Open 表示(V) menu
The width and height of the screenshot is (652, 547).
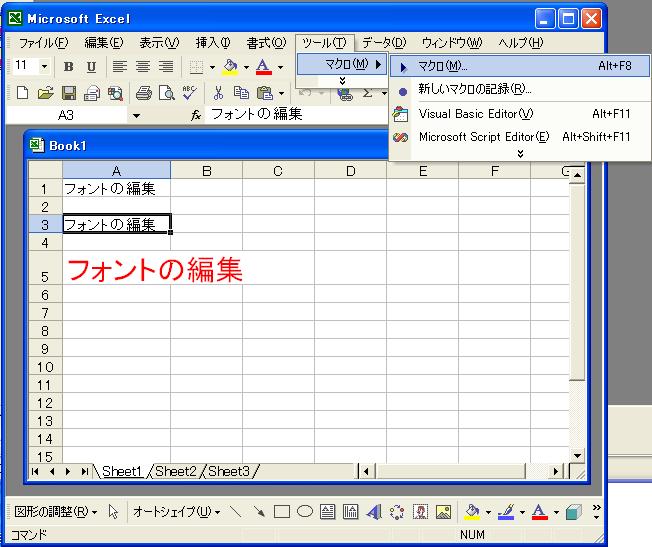(x=159, y=43)
